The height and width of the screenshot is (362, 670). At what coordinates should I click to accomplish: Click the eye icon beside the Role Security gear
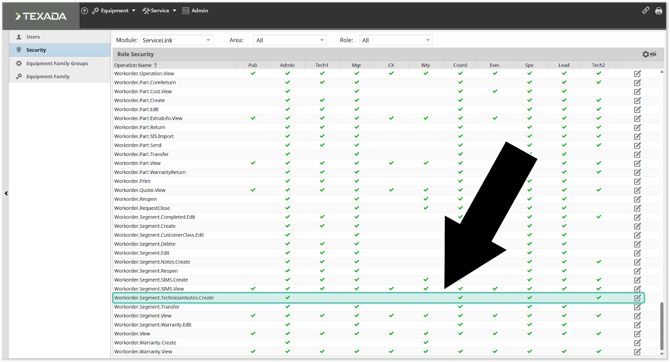click(653, 54)
